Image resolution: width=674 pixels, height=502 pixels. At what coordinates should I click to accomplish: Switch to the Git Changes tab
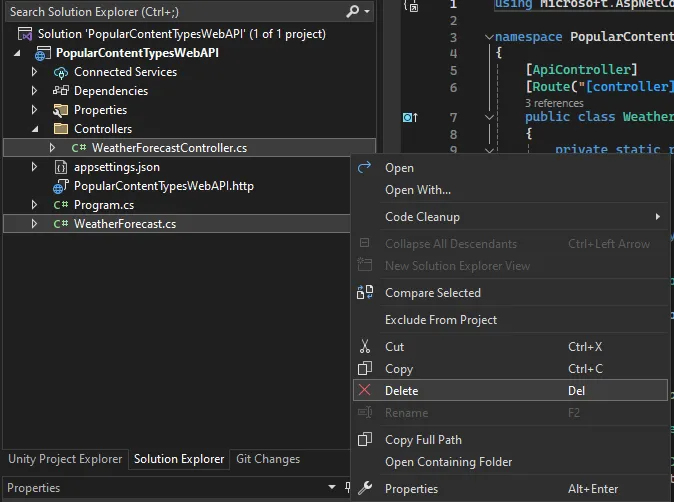pyautogui.click(x=268, y=459)
